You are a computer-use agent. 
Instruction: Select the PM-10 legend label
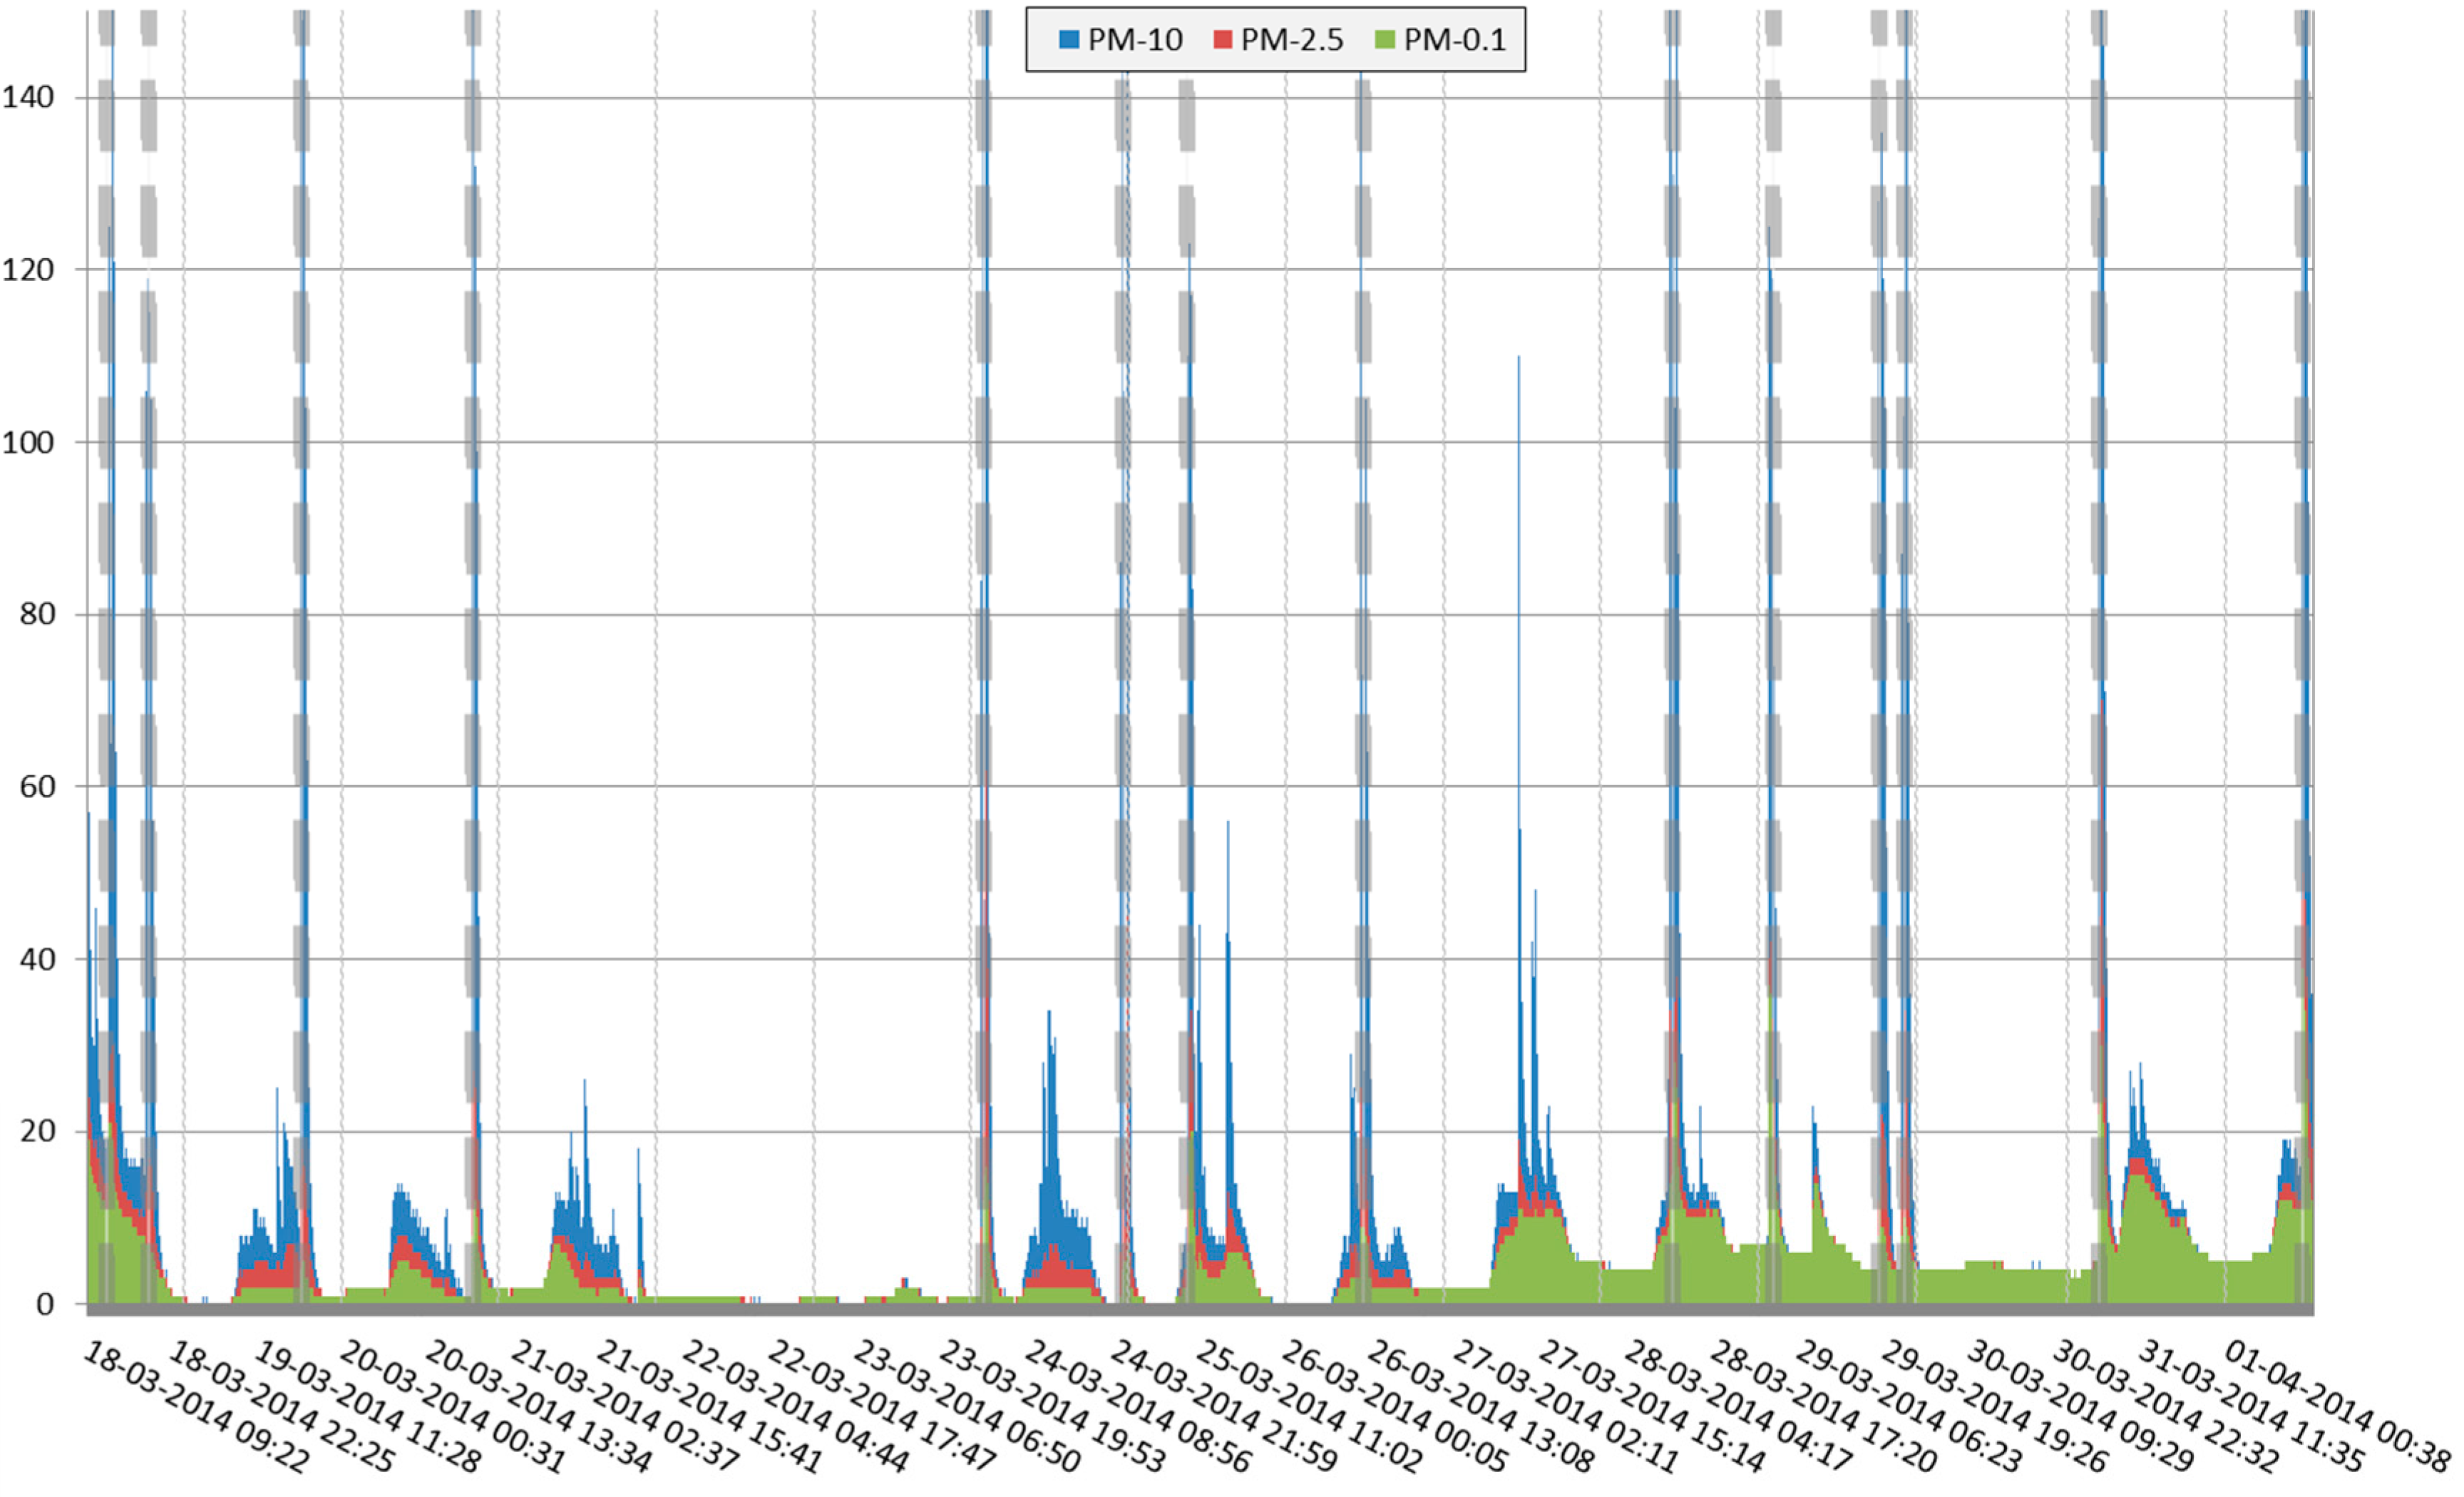point(1135,40)
